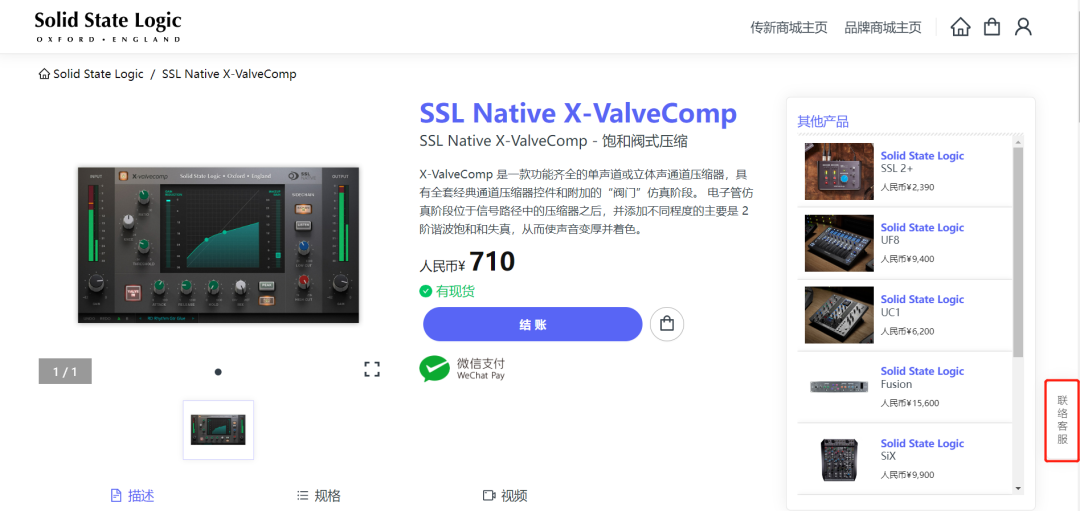Open the 联络客服 side button
This screenshot has width=1080, height=511.
pyautogui.click(x=1062, y=420)
